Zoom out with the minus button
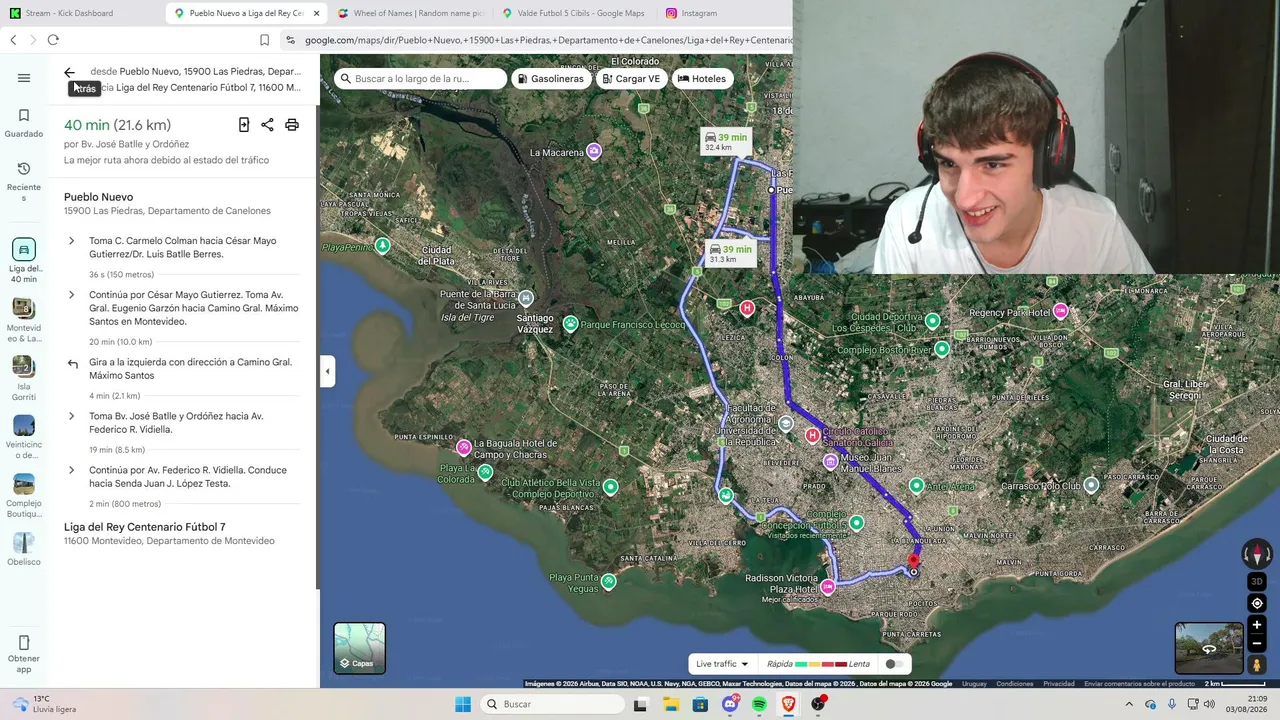Screen dimensions: 1280x720 coord(1257,644)
